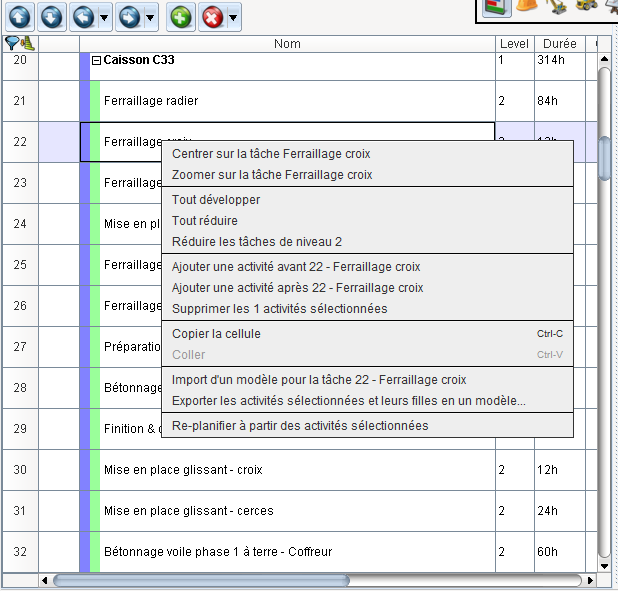Click the red delete activity button

pyautogui.click(x=212, y=17)
